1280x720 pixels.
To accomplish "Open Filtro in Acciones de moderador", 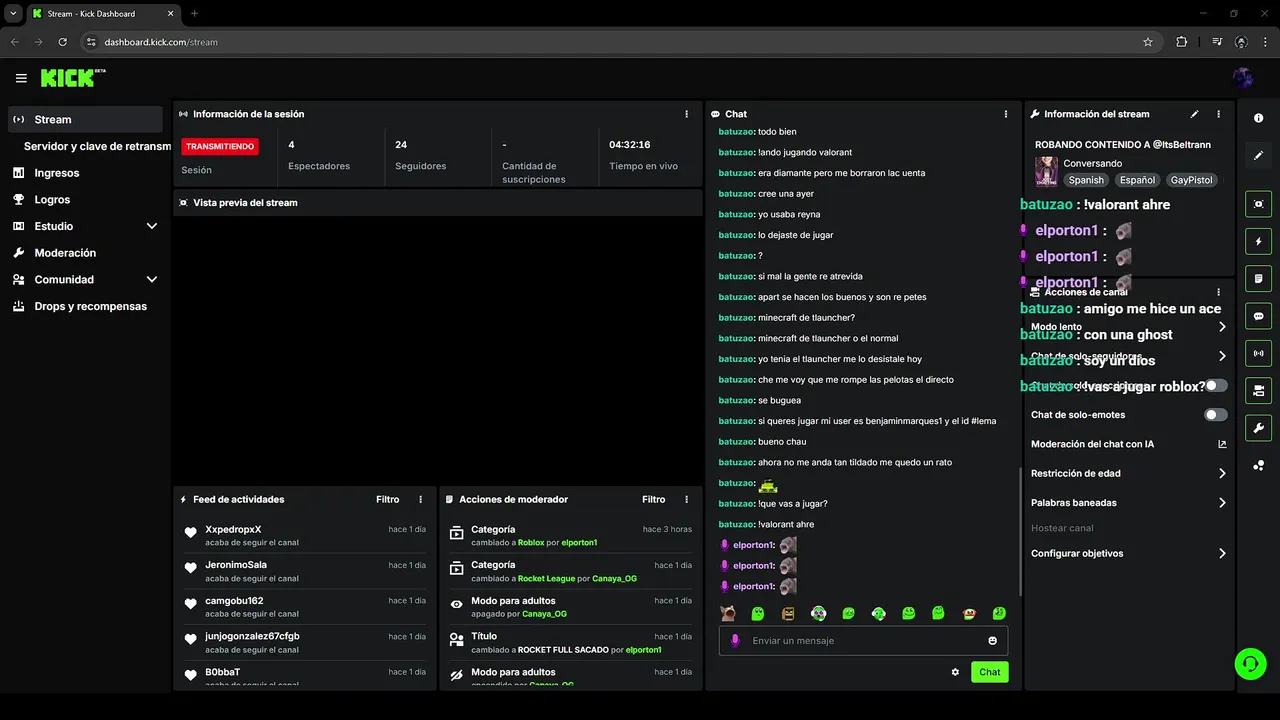I will click(x=654, y=499).
